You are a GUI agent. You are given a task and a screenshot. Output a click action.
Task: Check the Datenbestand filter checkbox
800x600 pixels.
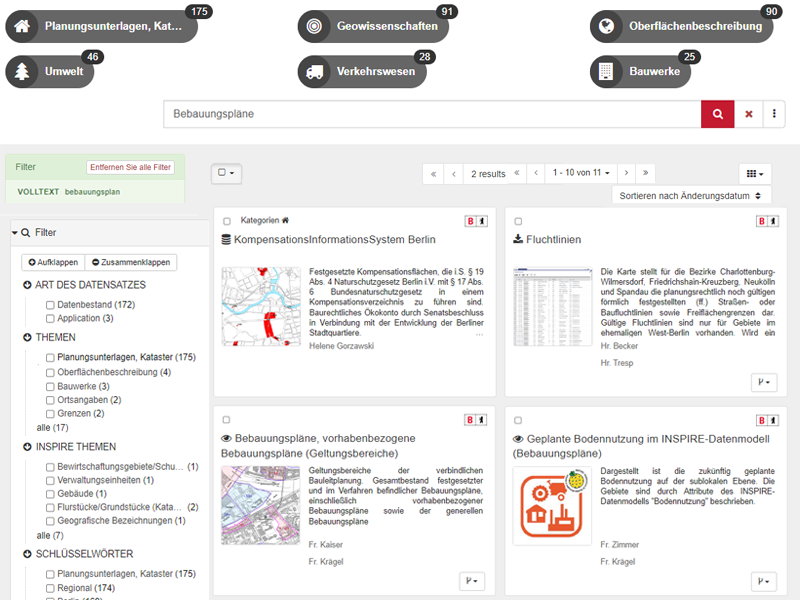tap(50, 304)
